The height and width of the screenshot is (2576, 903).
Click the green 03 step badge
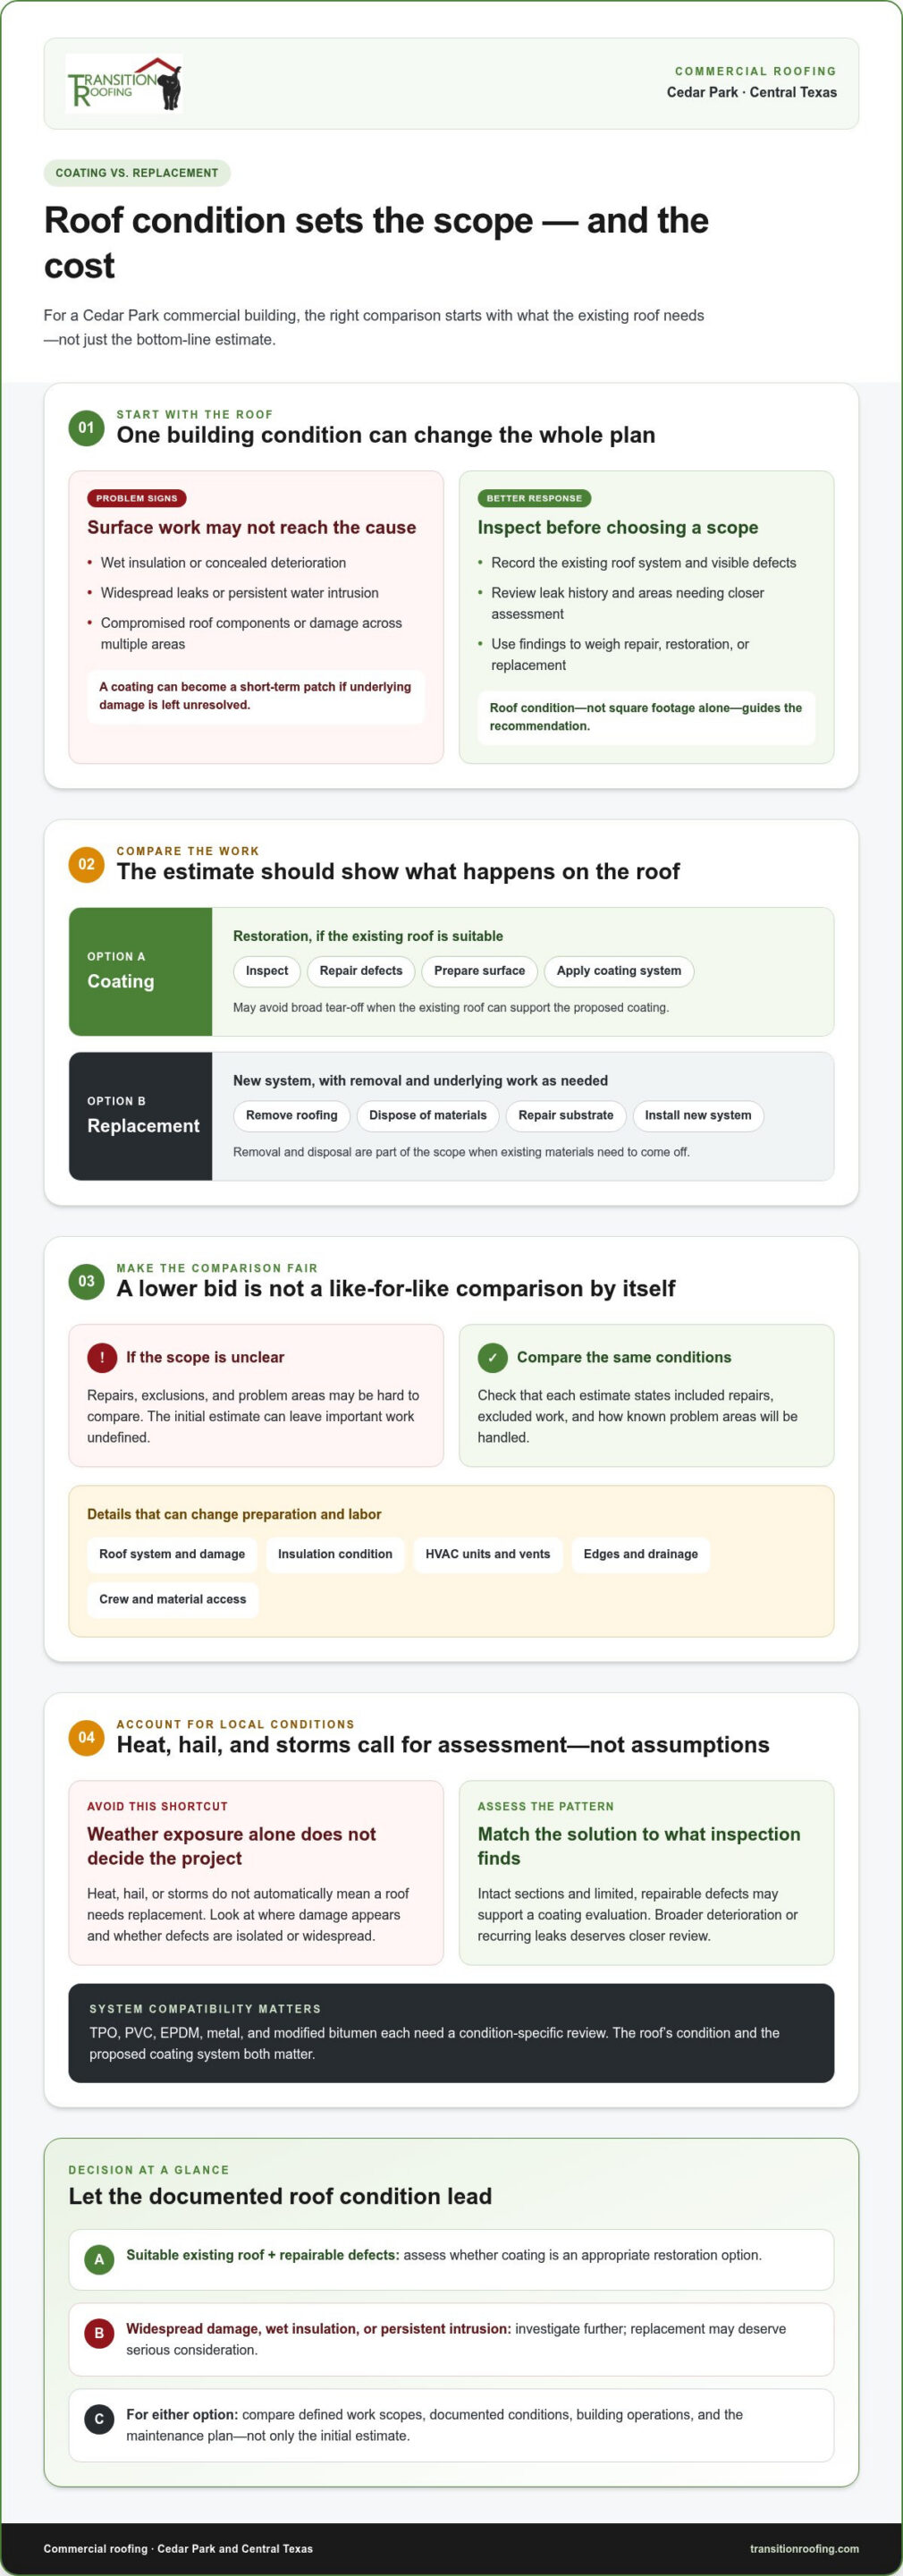pyautogui.click(x=86, y=1282)
